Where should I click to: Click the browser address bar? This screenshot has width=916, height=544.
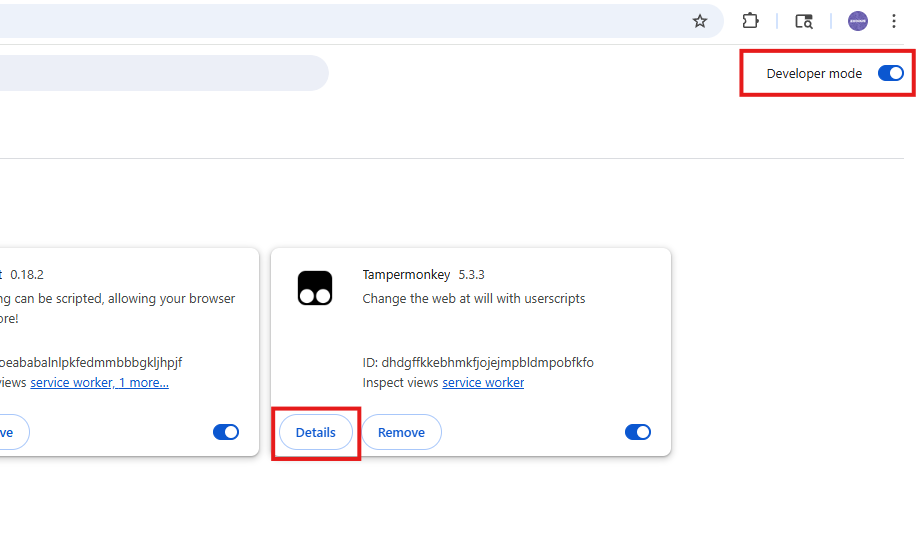362,21
